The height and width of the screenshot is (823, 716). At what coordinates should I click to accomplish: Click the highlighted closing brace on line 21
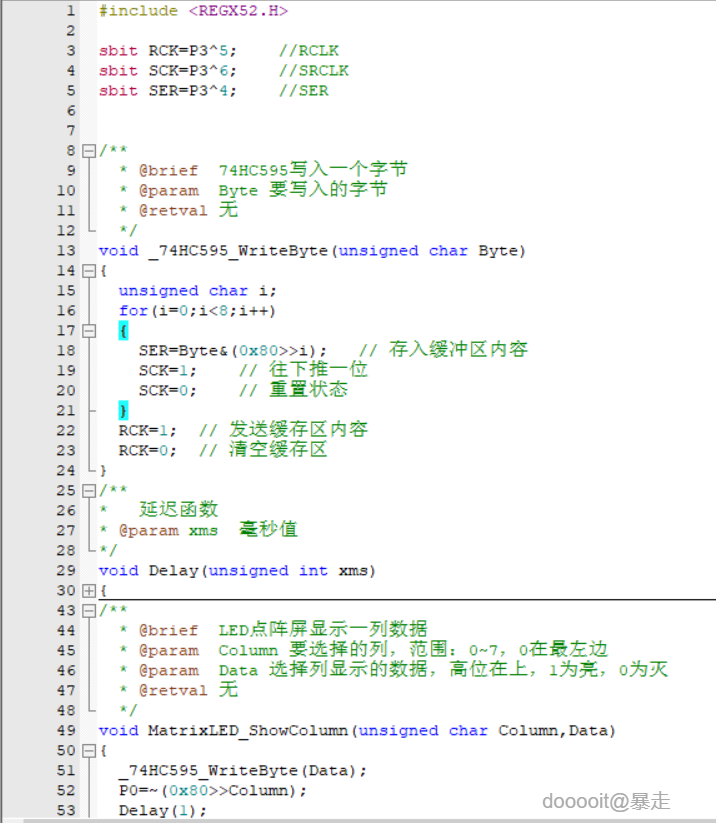[123, 411]
